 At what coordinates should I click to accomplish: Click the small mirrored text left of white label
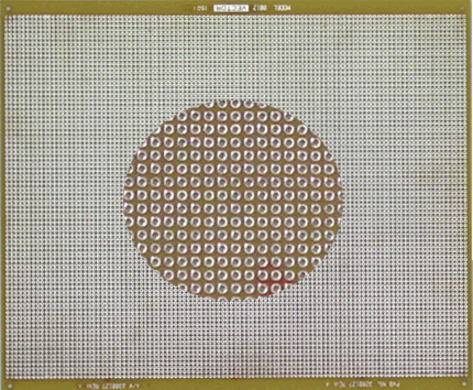pos(199,8)
